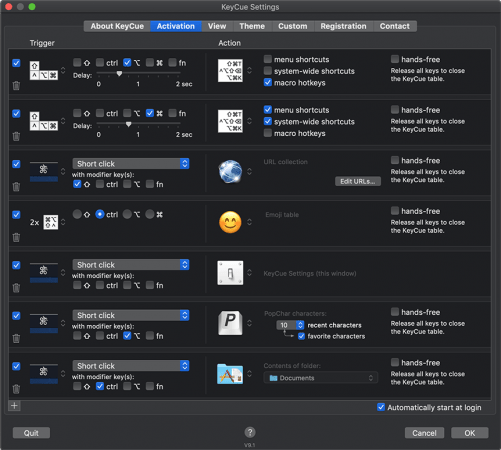
Task: Click the shortcut table action icon in first row
Action: tap(230, 71)
